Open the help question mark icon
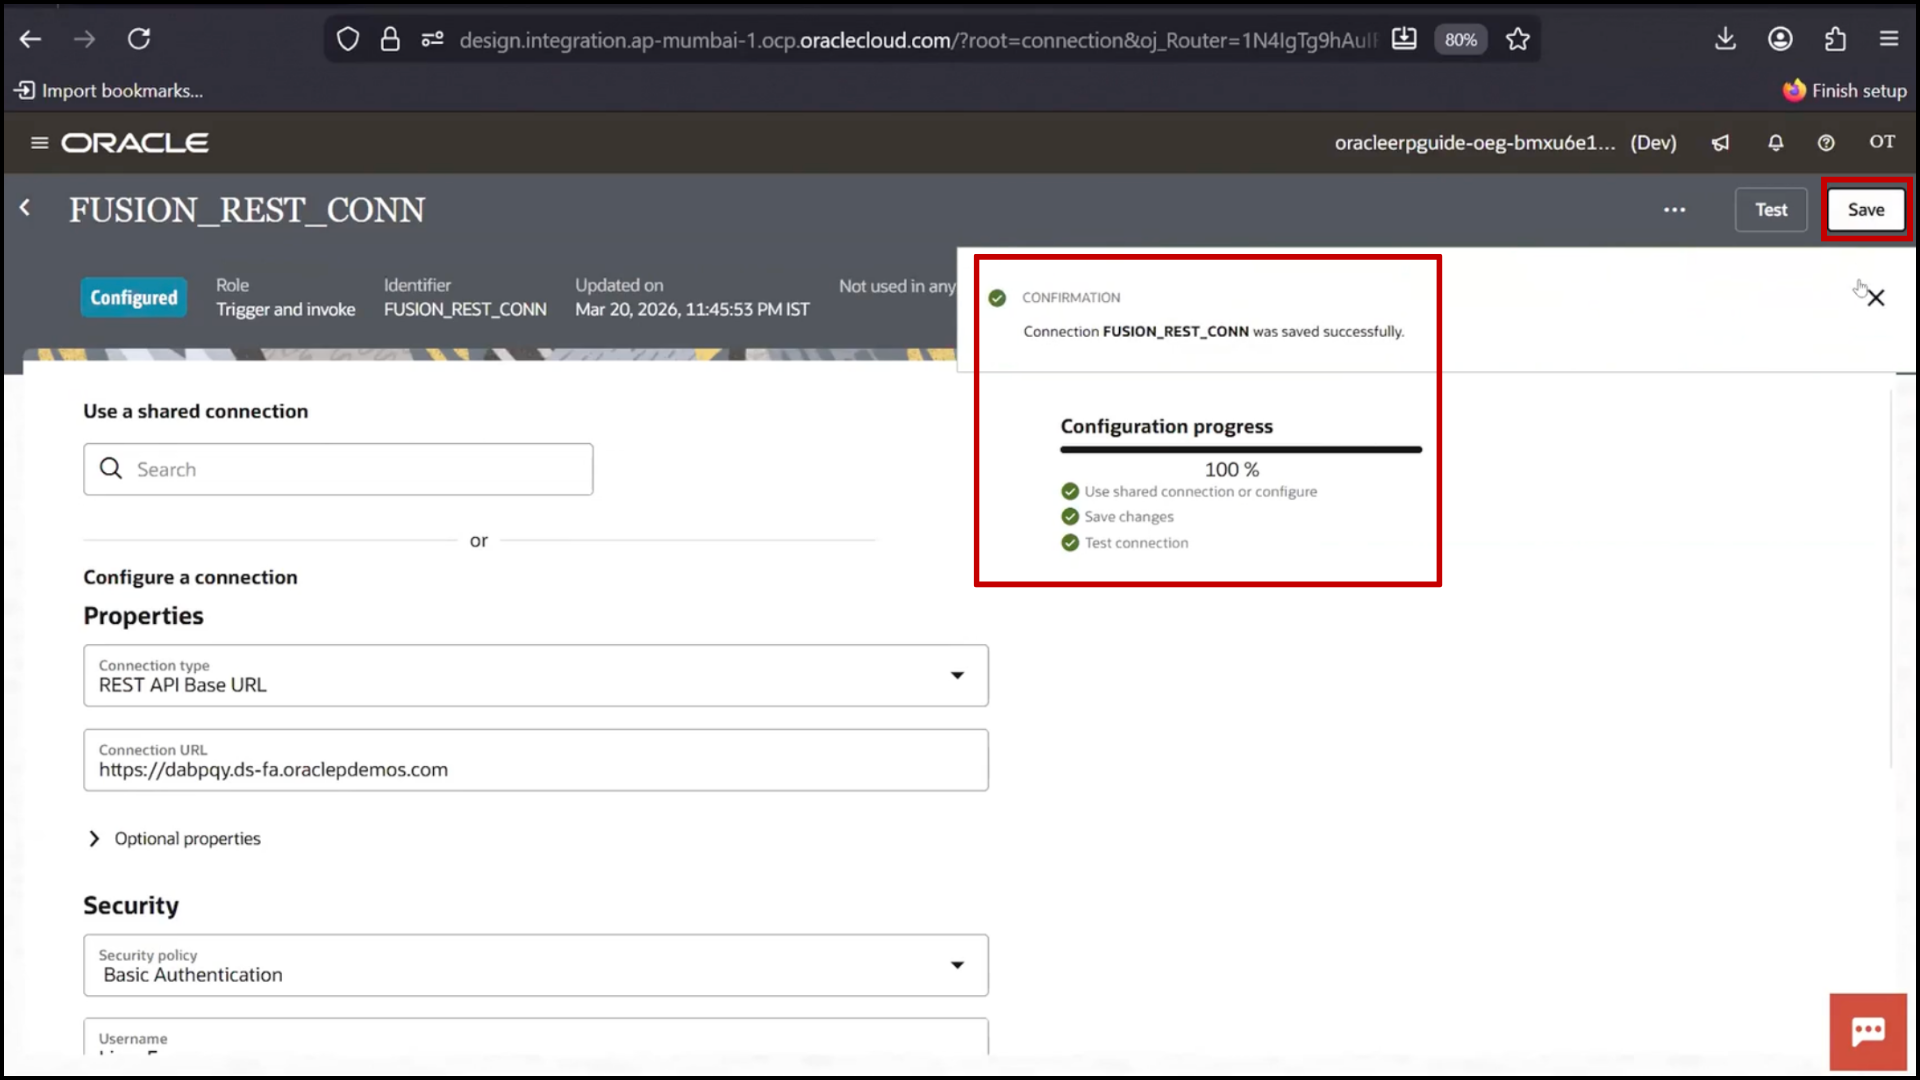The image size is (1920, 1080). click(x=1826, y=143)
